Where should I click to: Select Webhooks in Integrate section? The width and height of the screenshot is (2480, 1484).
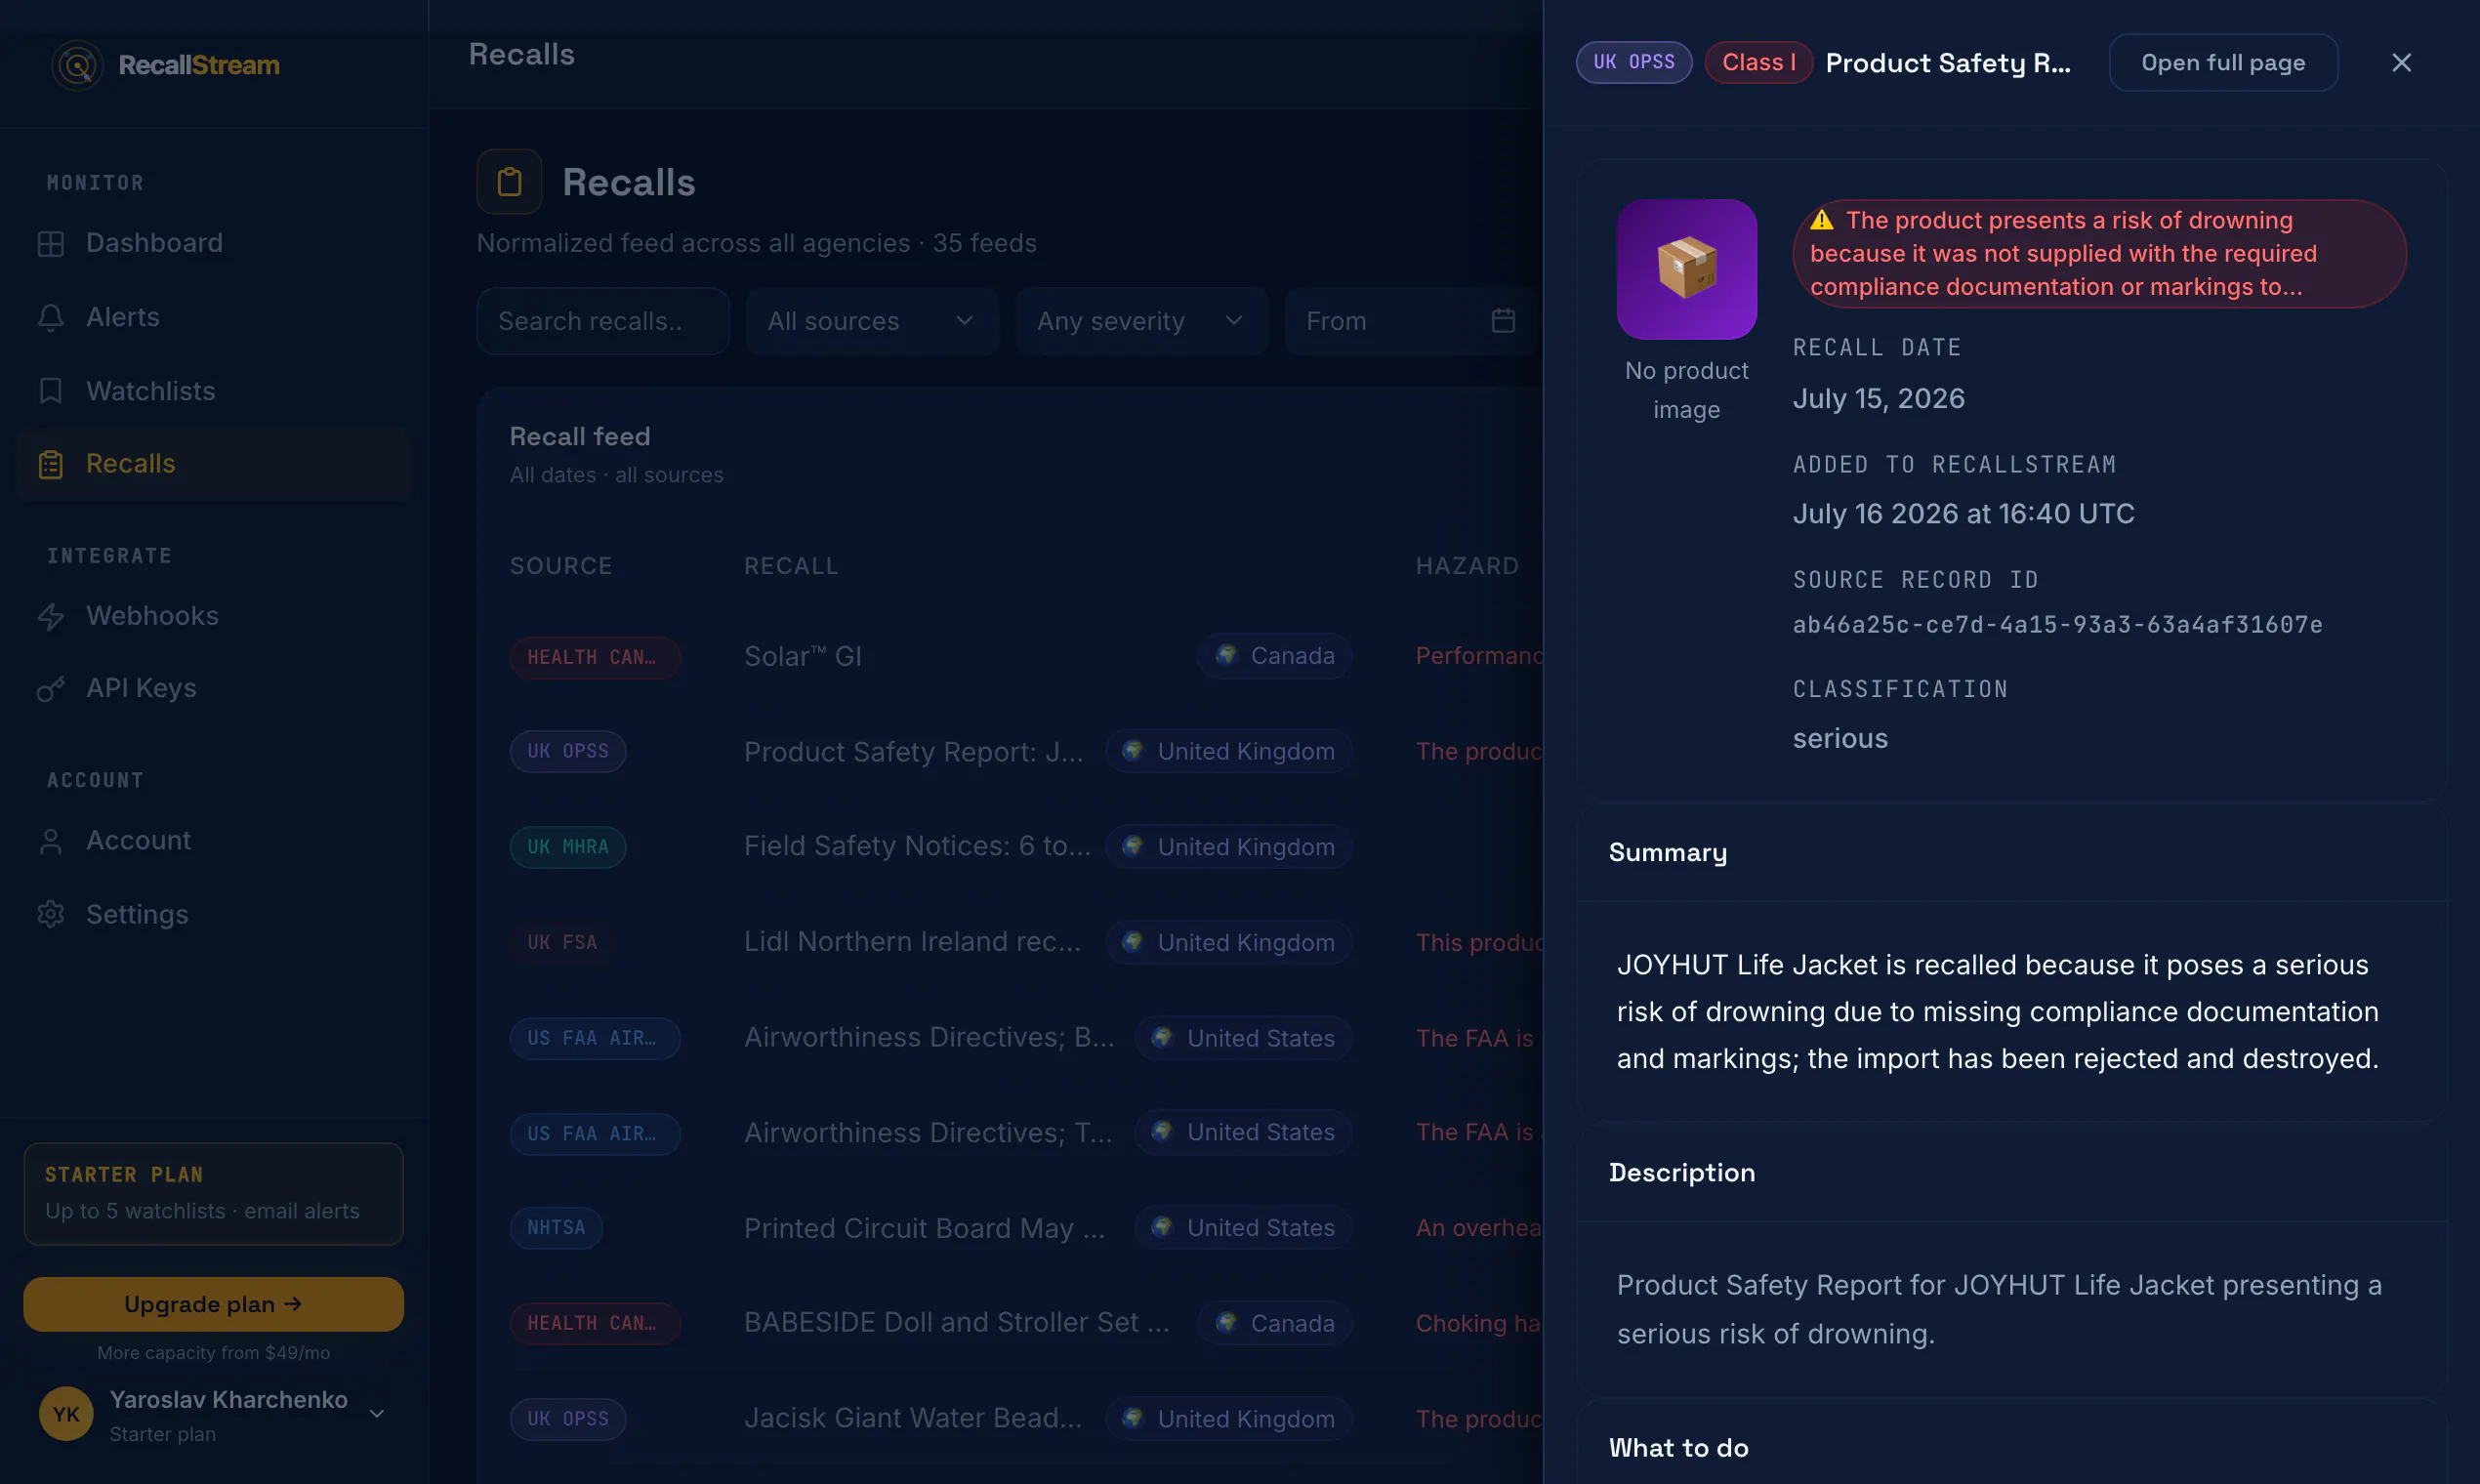[214, 616]
